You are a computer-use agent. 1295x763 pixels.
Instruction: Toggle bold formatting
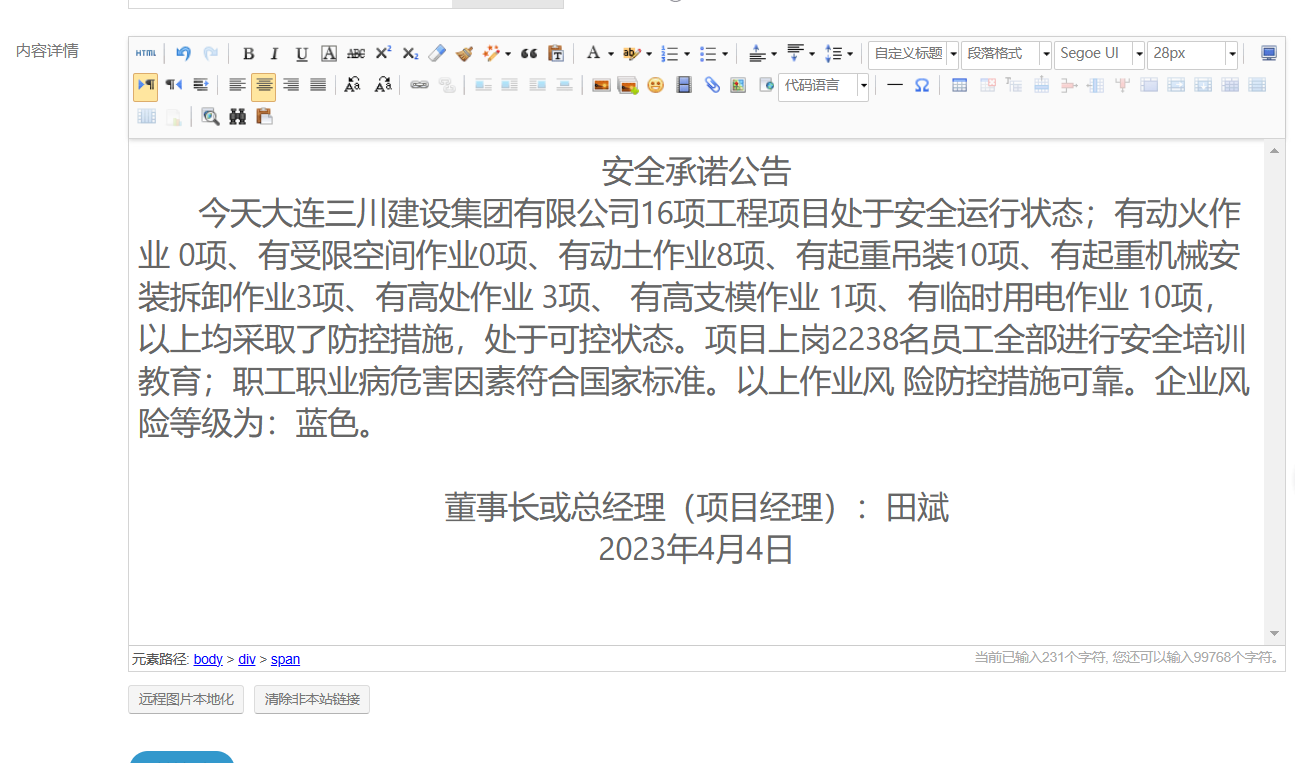[x=248, y=53]
